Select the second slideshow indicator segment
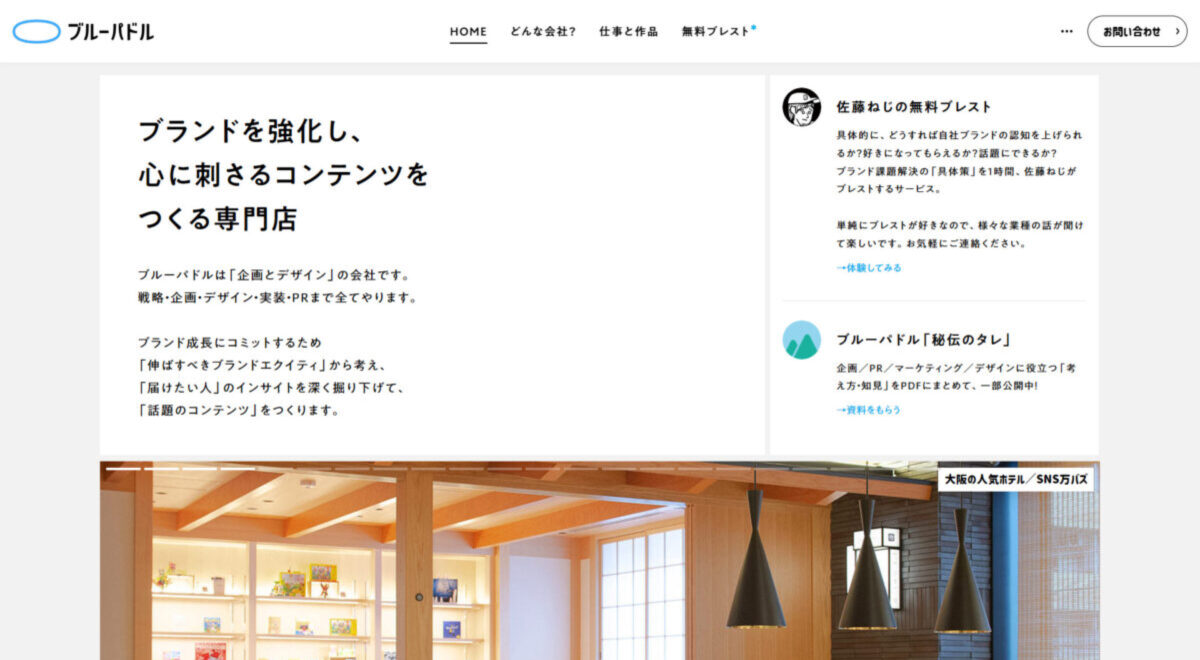The image size is (1200, 660). click(161, 468)
